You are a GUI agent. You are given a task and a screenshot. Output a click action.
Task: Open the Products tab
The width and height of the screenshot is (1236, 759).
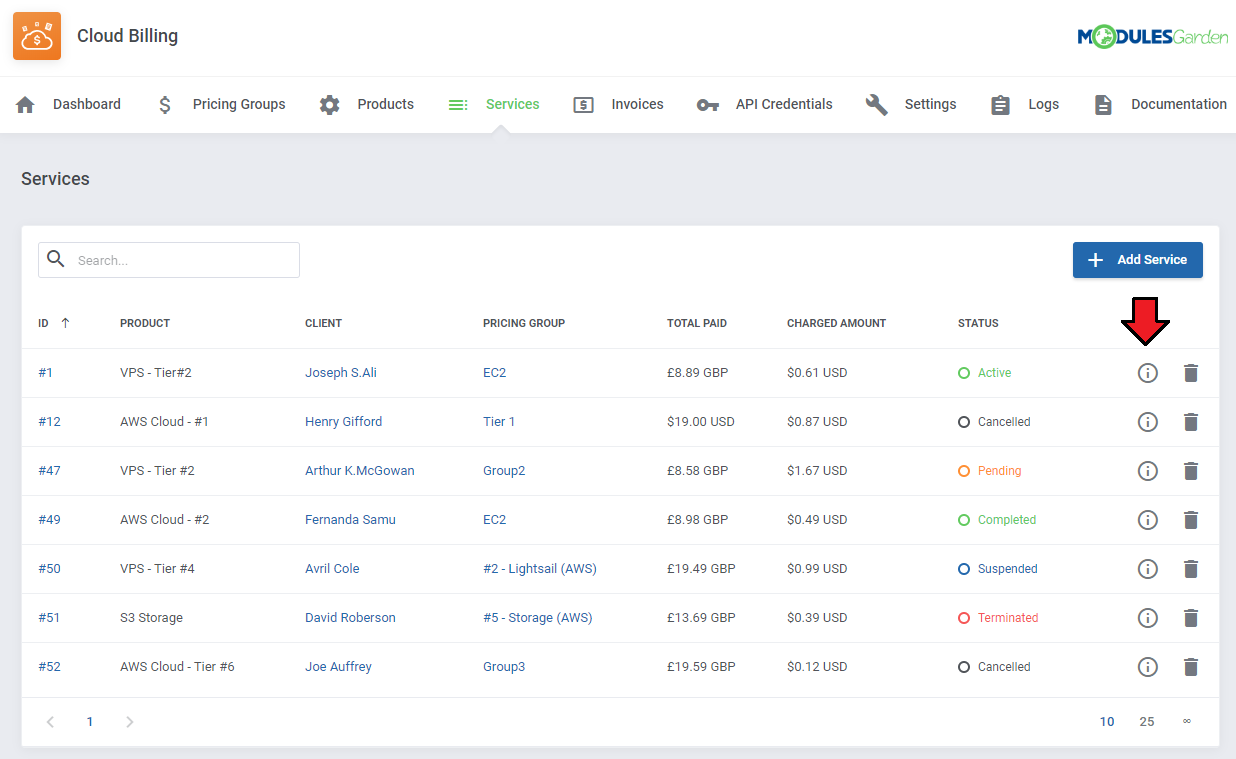[x=366, y=104]
